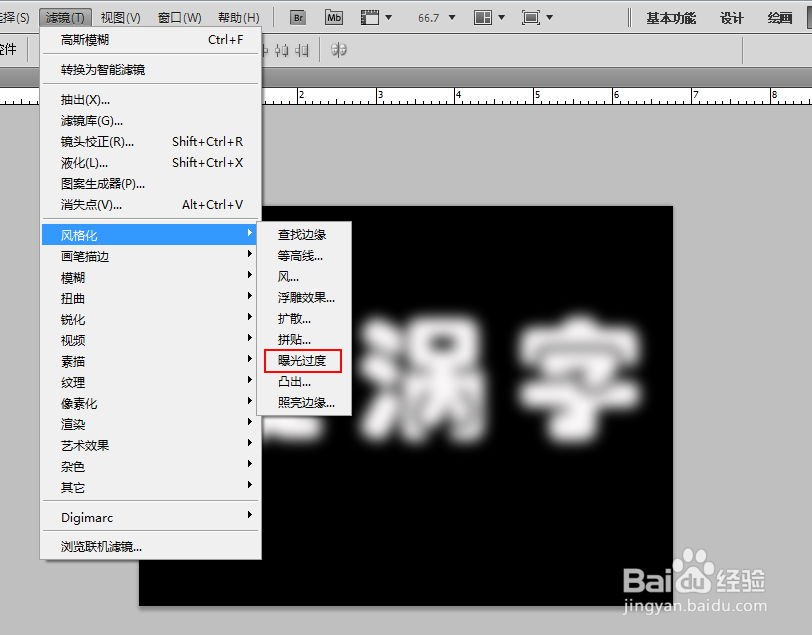This screenshot has width=812, height=635.
Task: Switch to the 设计 workspace
Action: click(x=731, y=16)
